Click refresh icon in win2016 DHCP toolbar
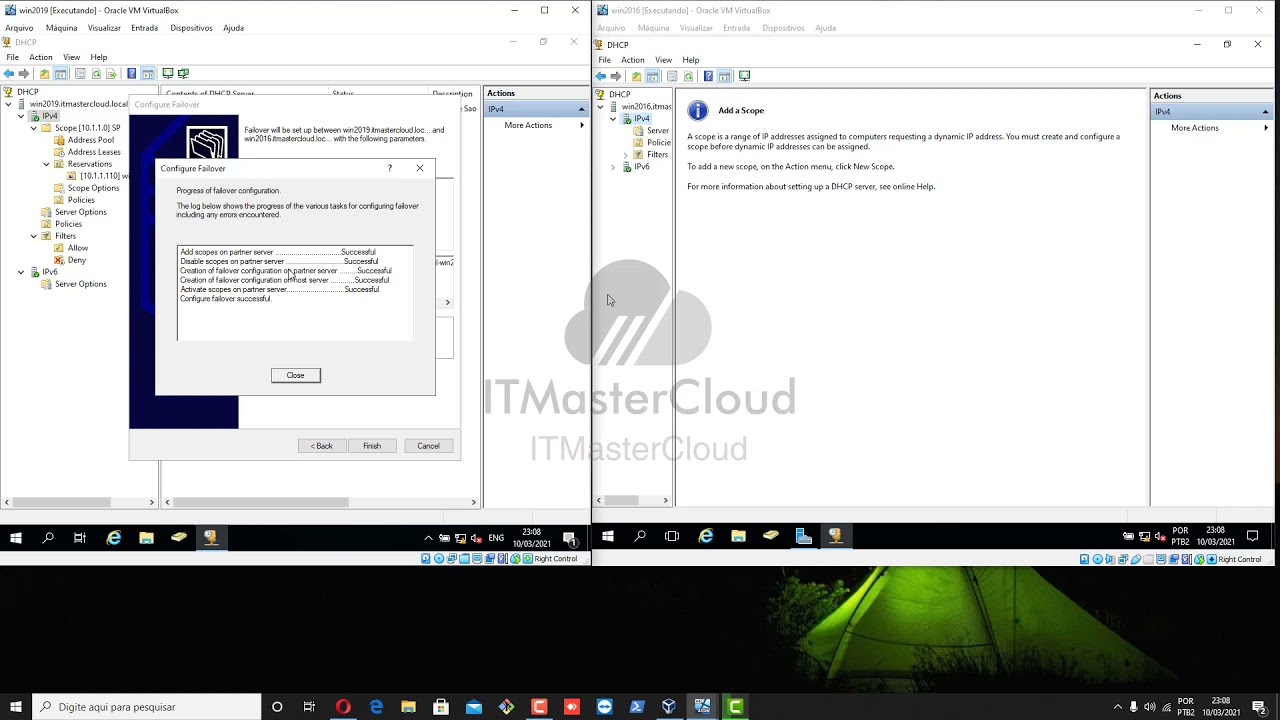Screen dimensions: 1280x720 pyautogui.click(x=688, y=76)
